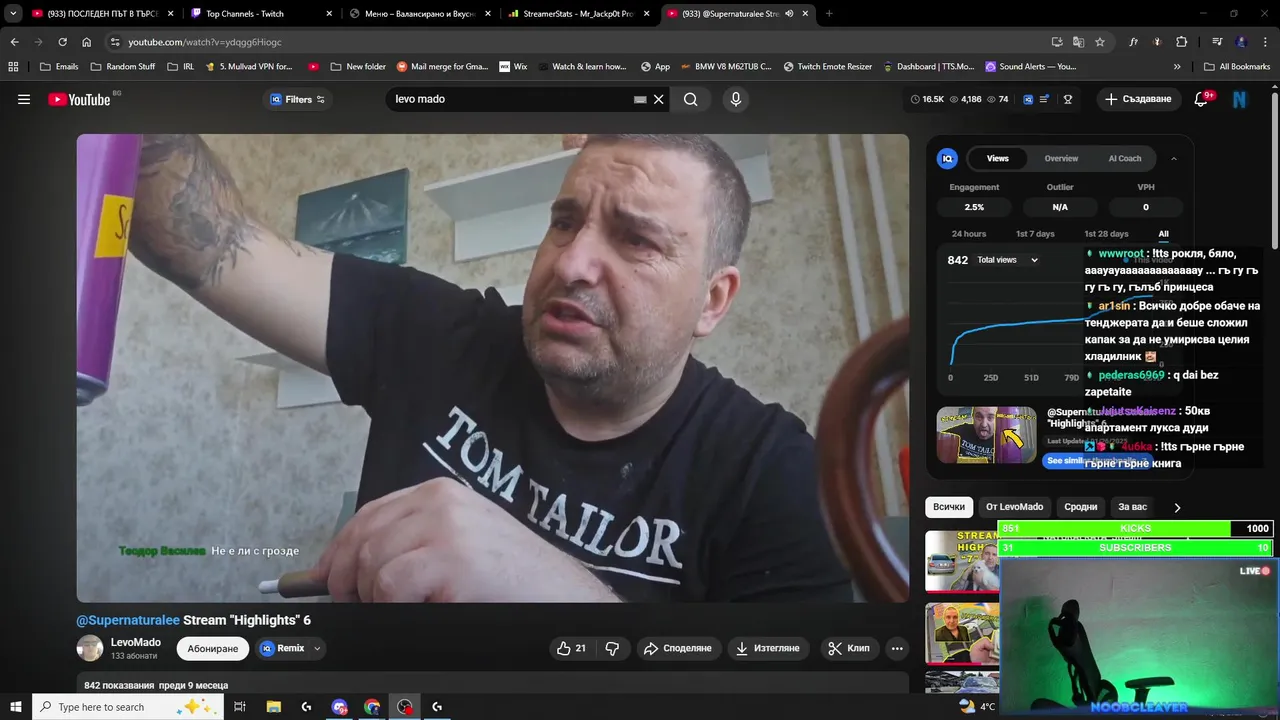This screenshot has height=720, width=1280.
Task: Open the @Supernaturalee mention link in title
Action: click(128, 620)
